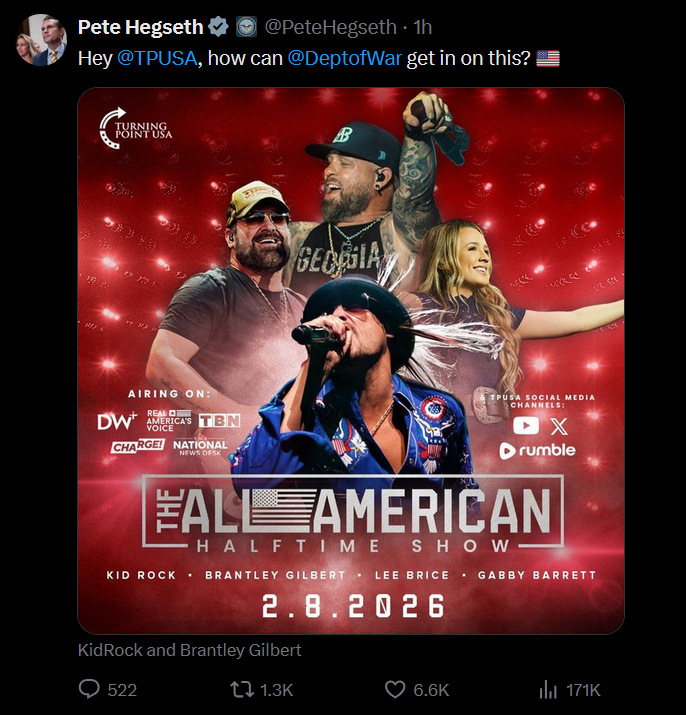This screenshot has width=686, height=715.
Task: Click the X logo on the poster
Action: 559,426
